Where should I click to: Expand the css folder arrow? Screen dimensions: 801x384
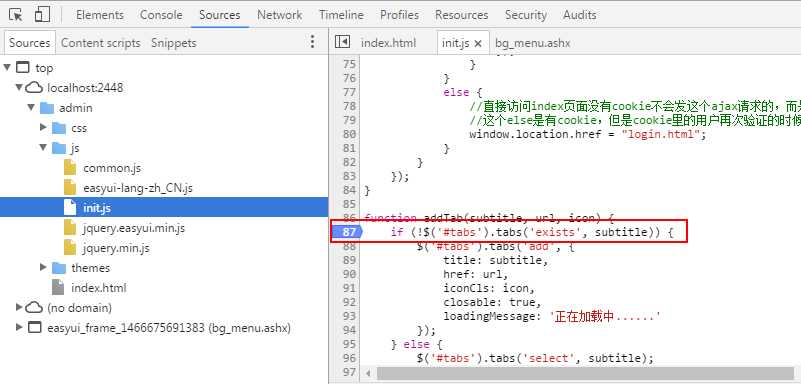tap(43, 128)
